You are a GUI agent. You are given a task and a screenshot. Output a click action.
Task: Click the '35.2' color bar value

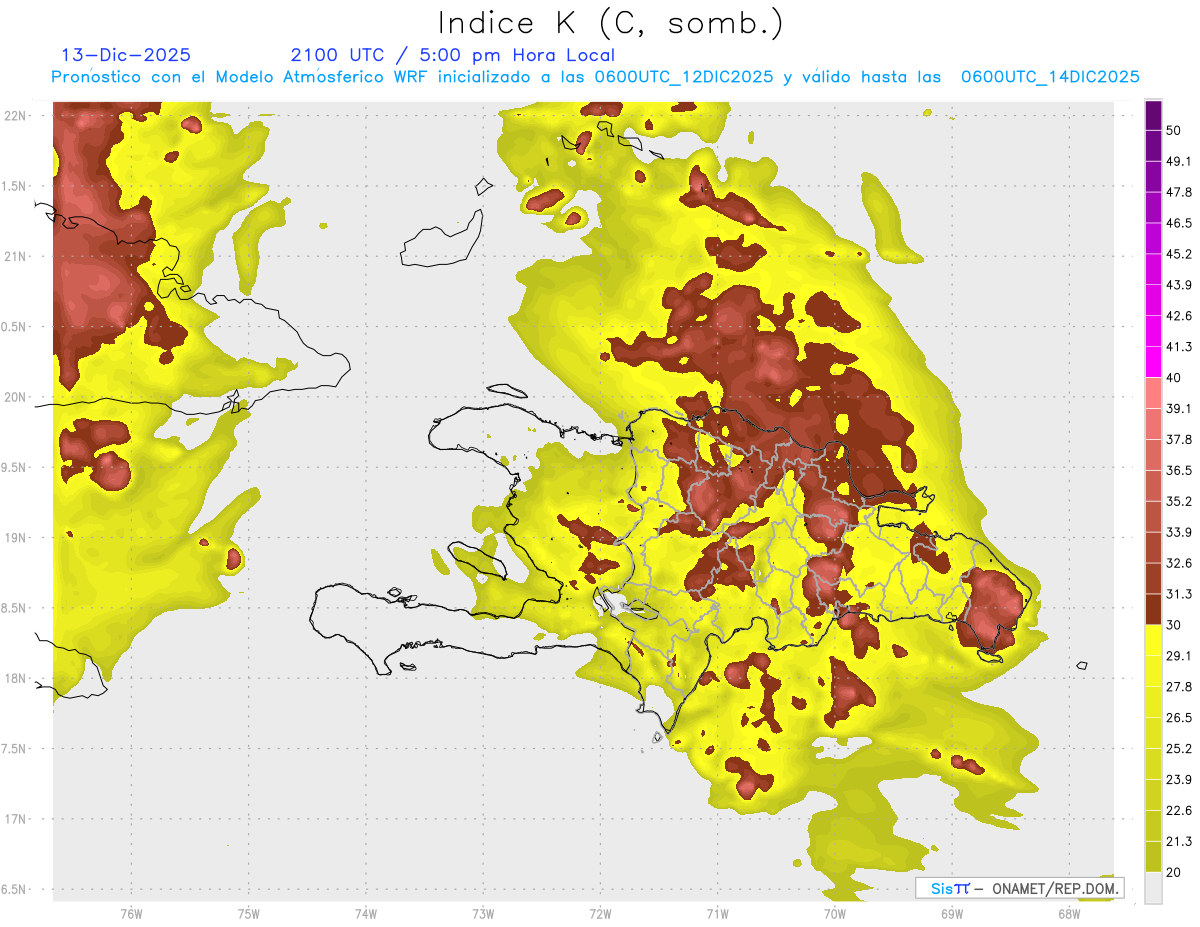pyautogui.click(x=1179, y=501)
